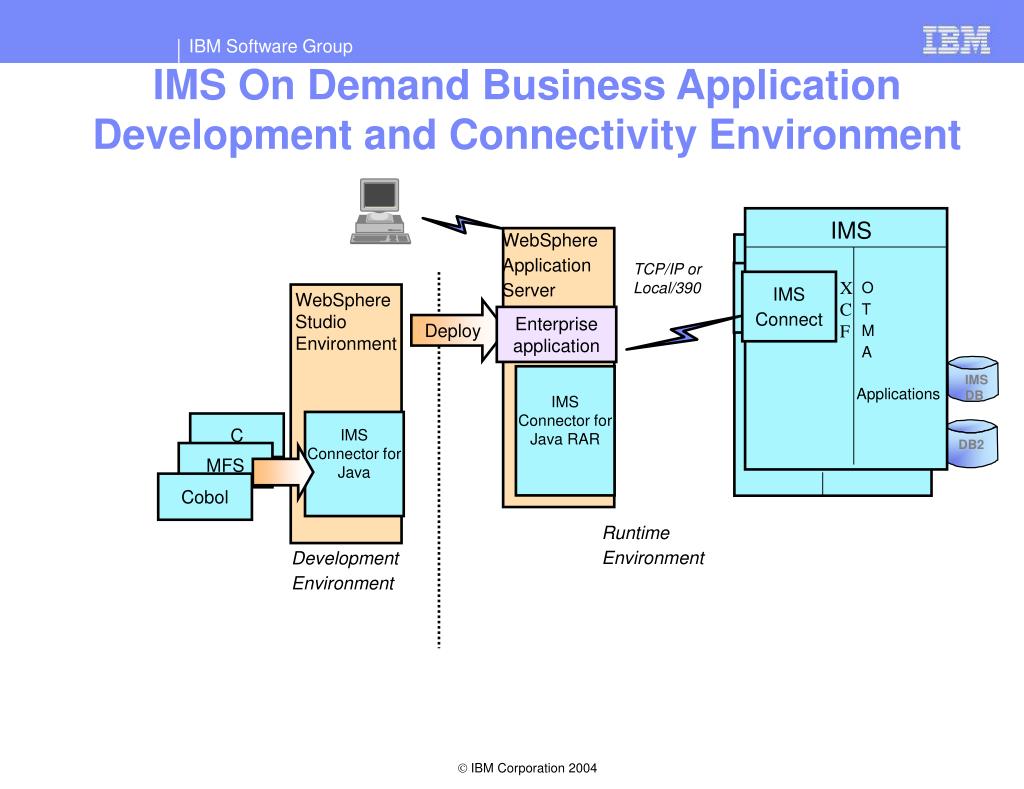Click the WebSphere Studio Environment label
The width and height of the screenshot is (1024, 789).
pyautogui.click(x=345, y=321)
